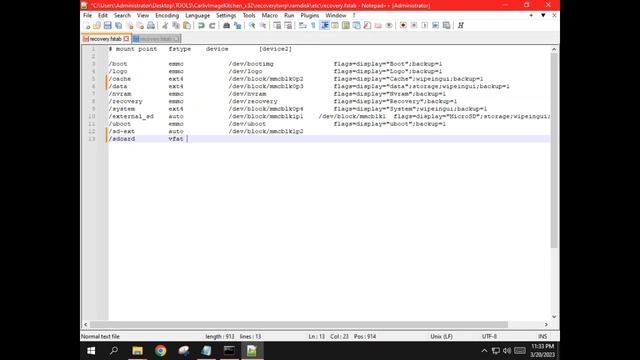Open the ? help menu
The image size is (640, 360).
pos(354,16)
